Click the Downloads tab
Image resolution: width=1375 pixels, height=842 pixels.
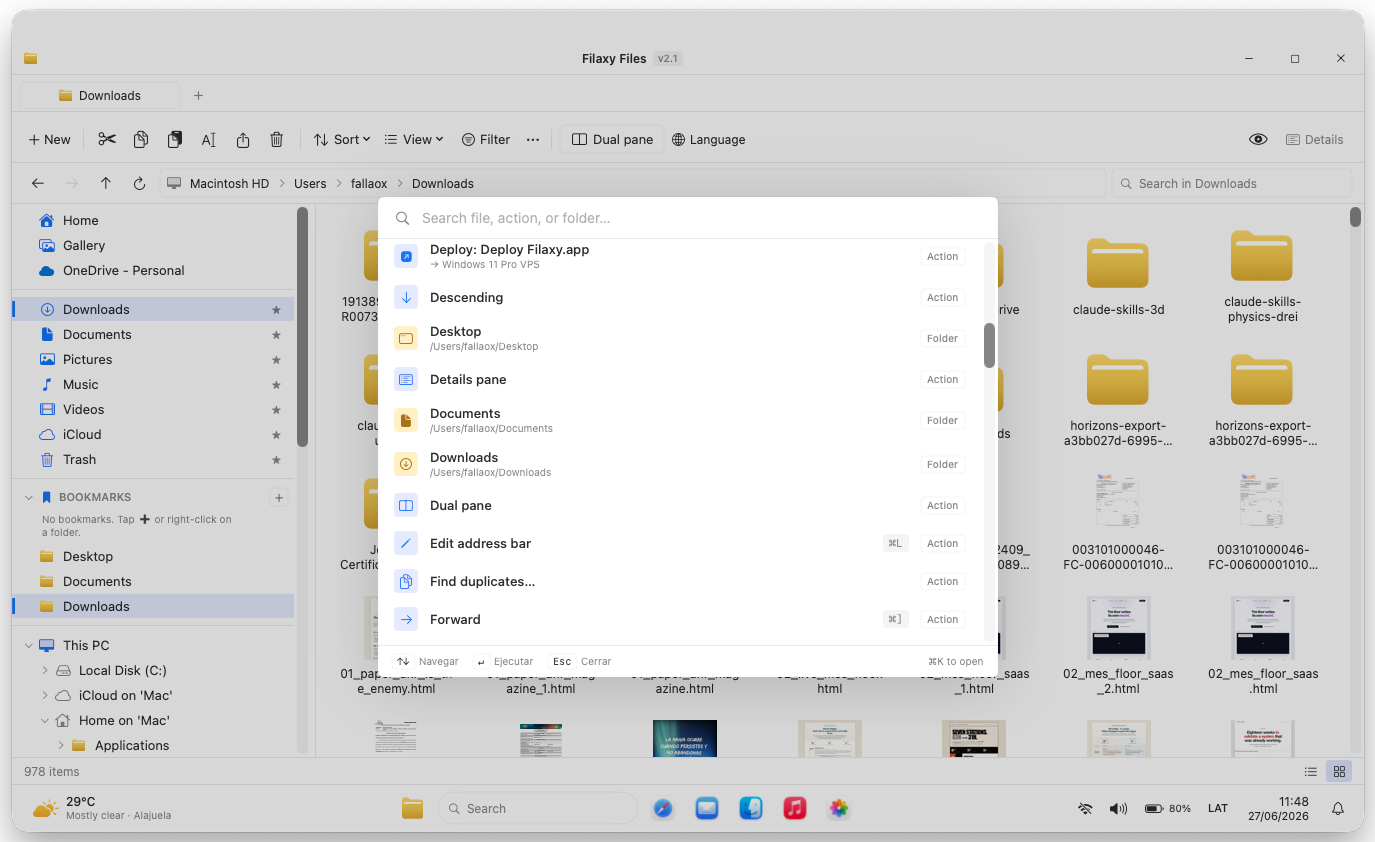(100, 95)
